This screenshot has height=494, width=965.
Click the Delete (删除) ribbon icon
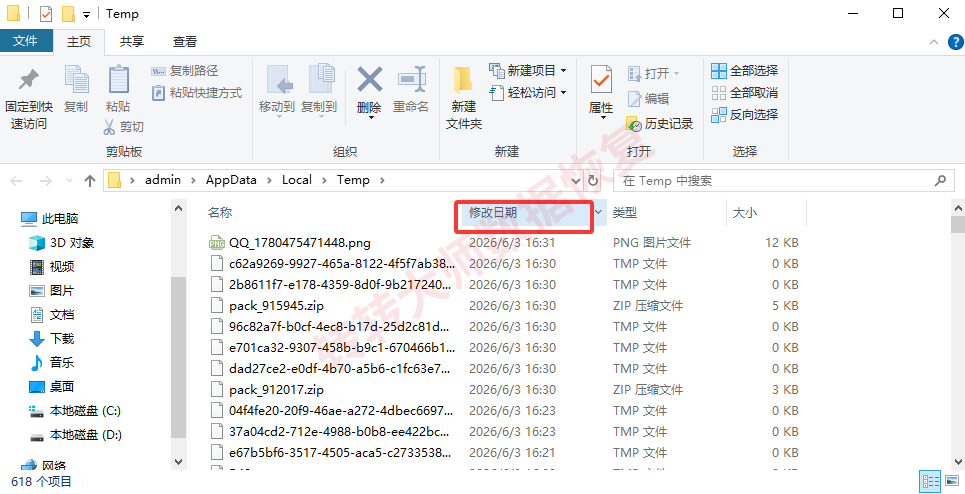tap(369, 80)
